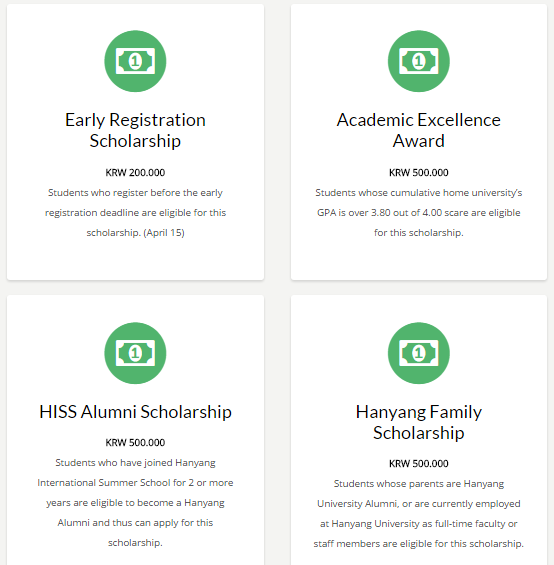
Task: Select the Hanyang Family Scholarship title
Action: point(418,422)
